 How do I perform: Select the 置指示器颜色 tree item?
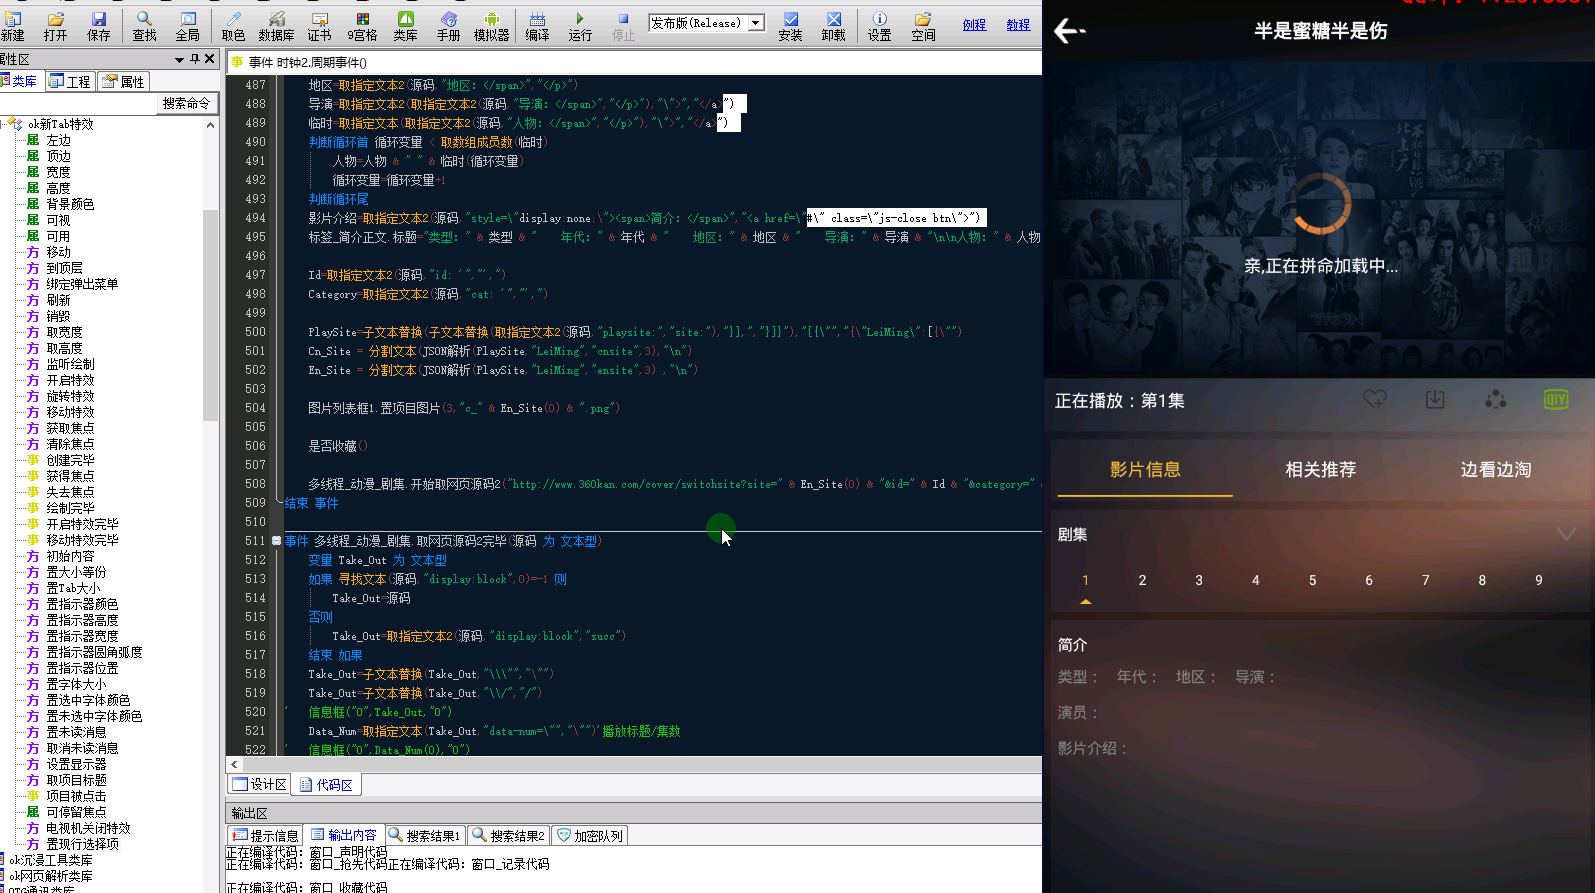coord(82,604)
